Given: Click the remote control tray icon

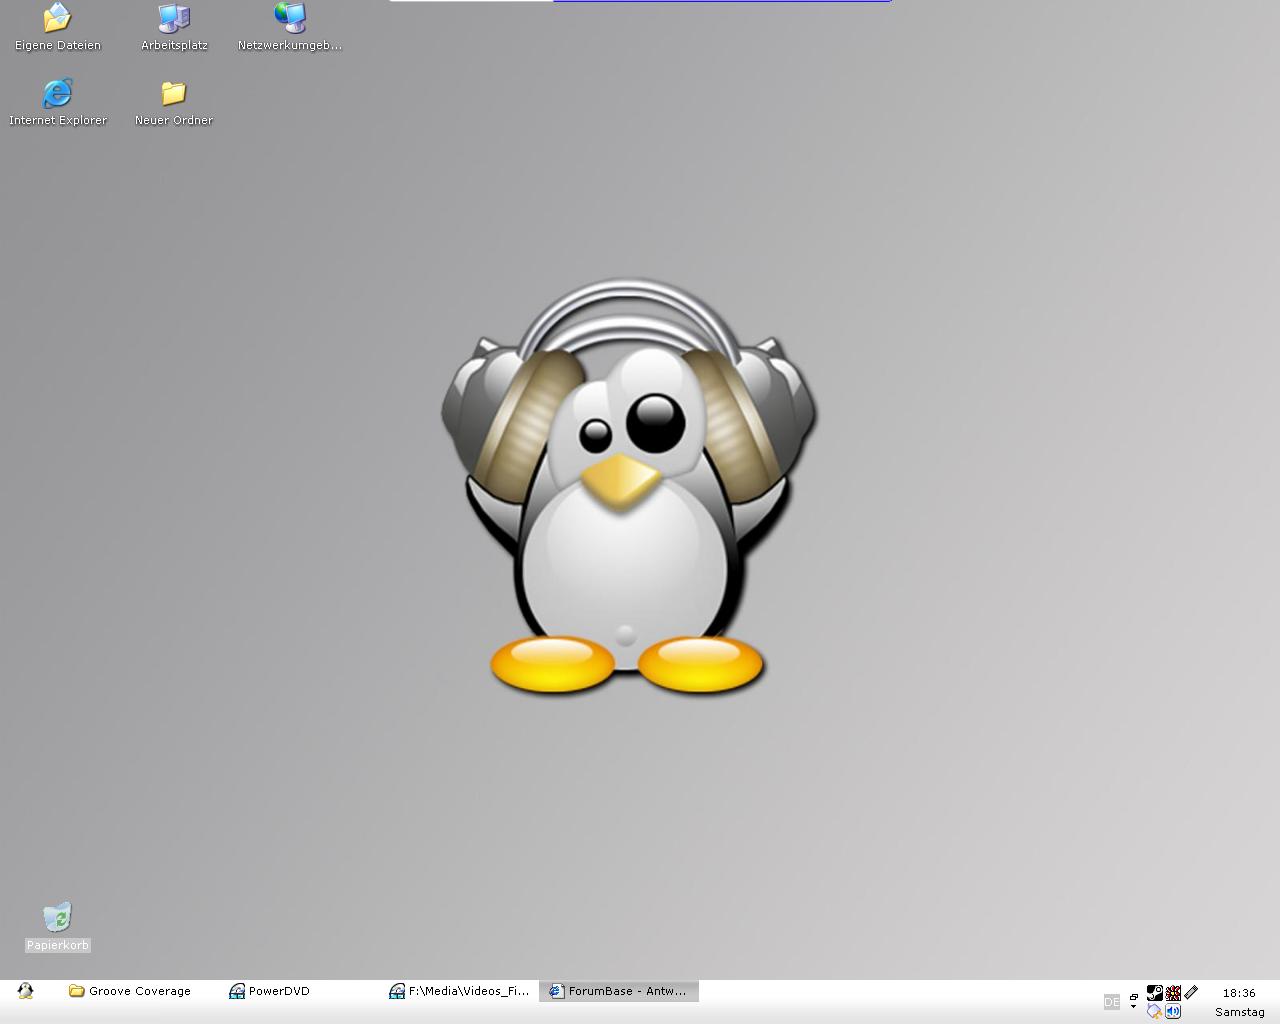Looking at the screenshot, I should 1191,993.
